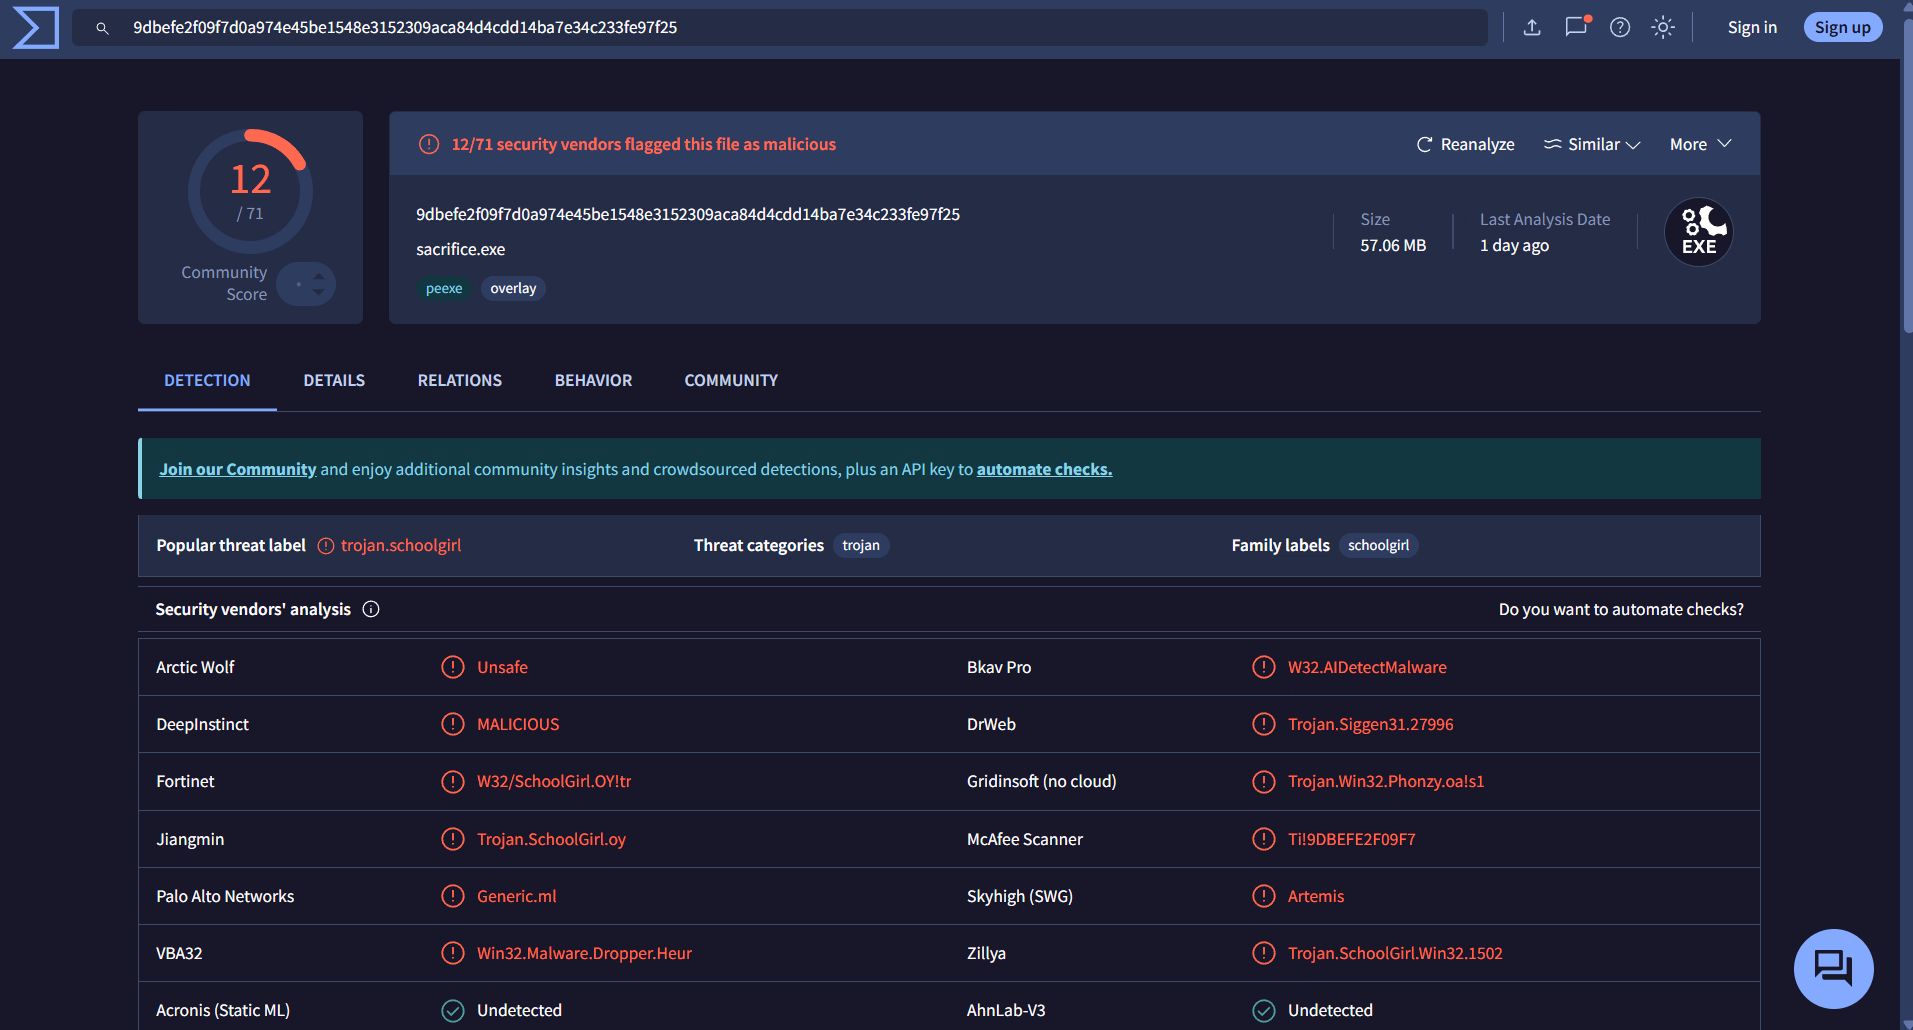Image resolution: width=1913 pixels, height=1030 pixels.
Task: Click the search magnifier icon
Action: (x=102, y=28)
